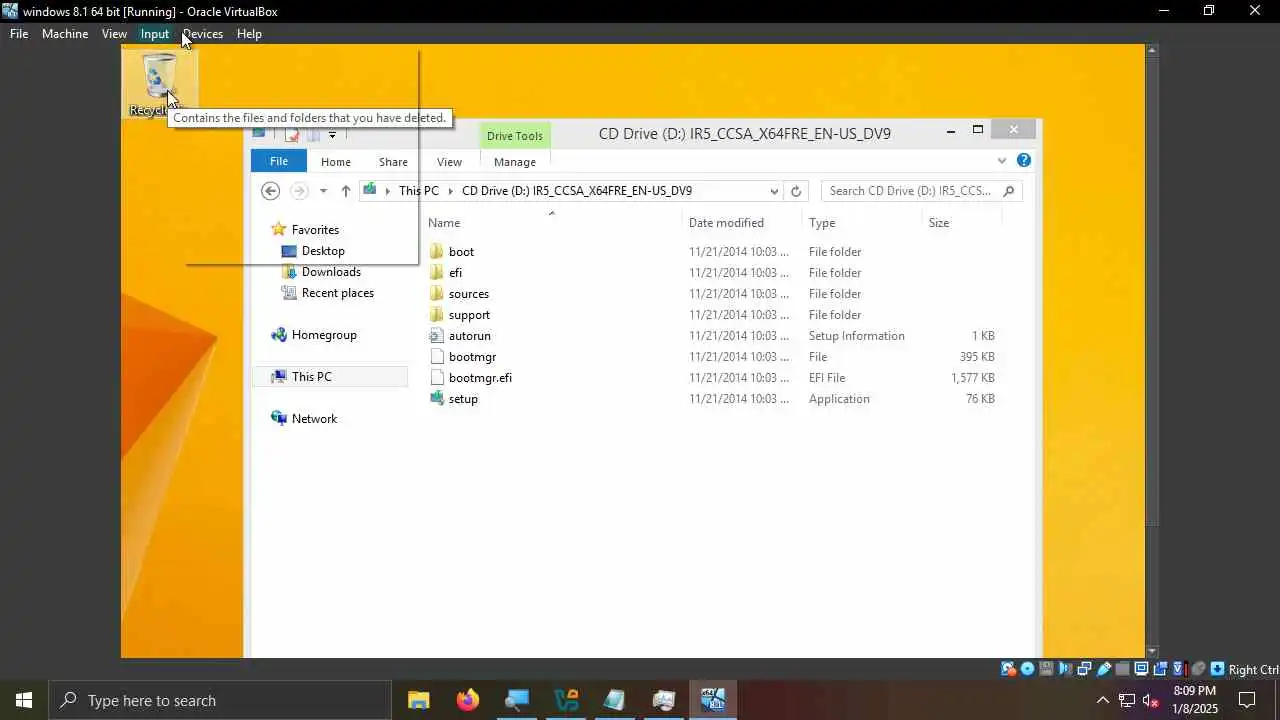1280x720 pixels.
Task: Select the boot folder icon
Action: (x=436, y=252)
